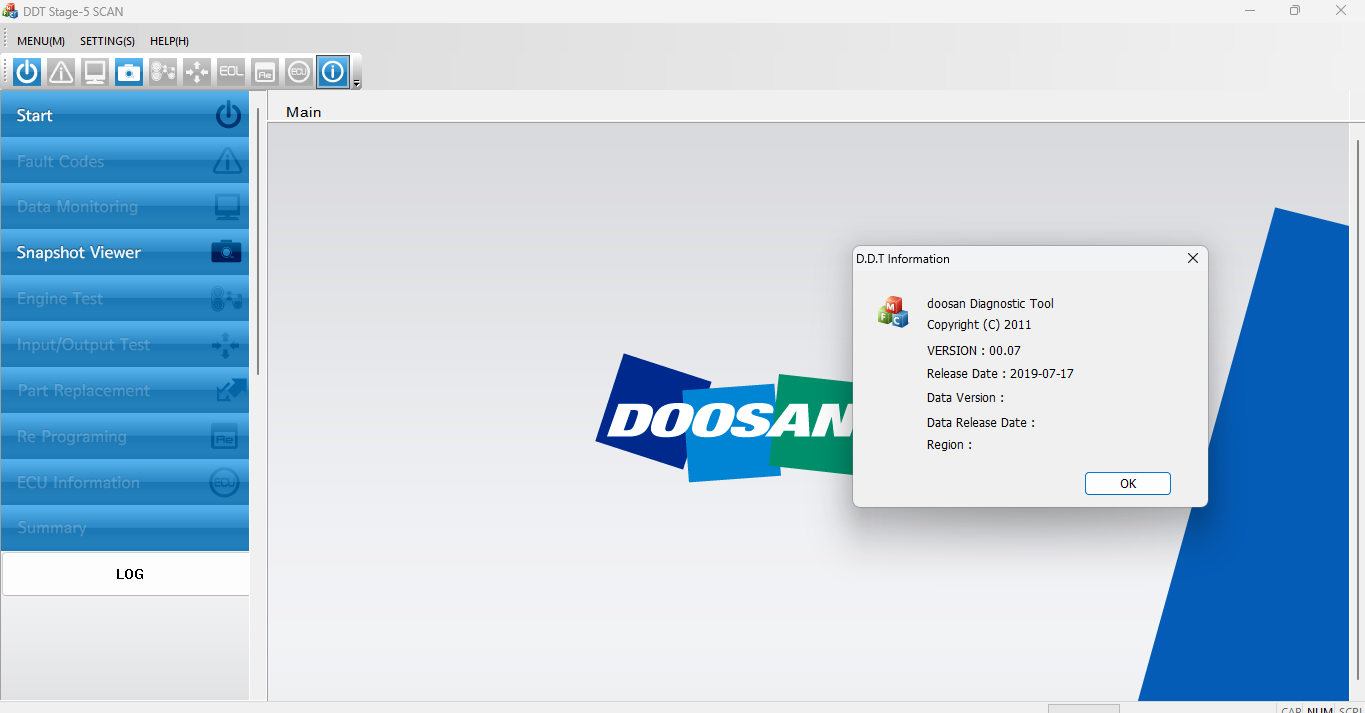Click the 'Data Version :' label
1365x713 pixels.
(965, 398)
